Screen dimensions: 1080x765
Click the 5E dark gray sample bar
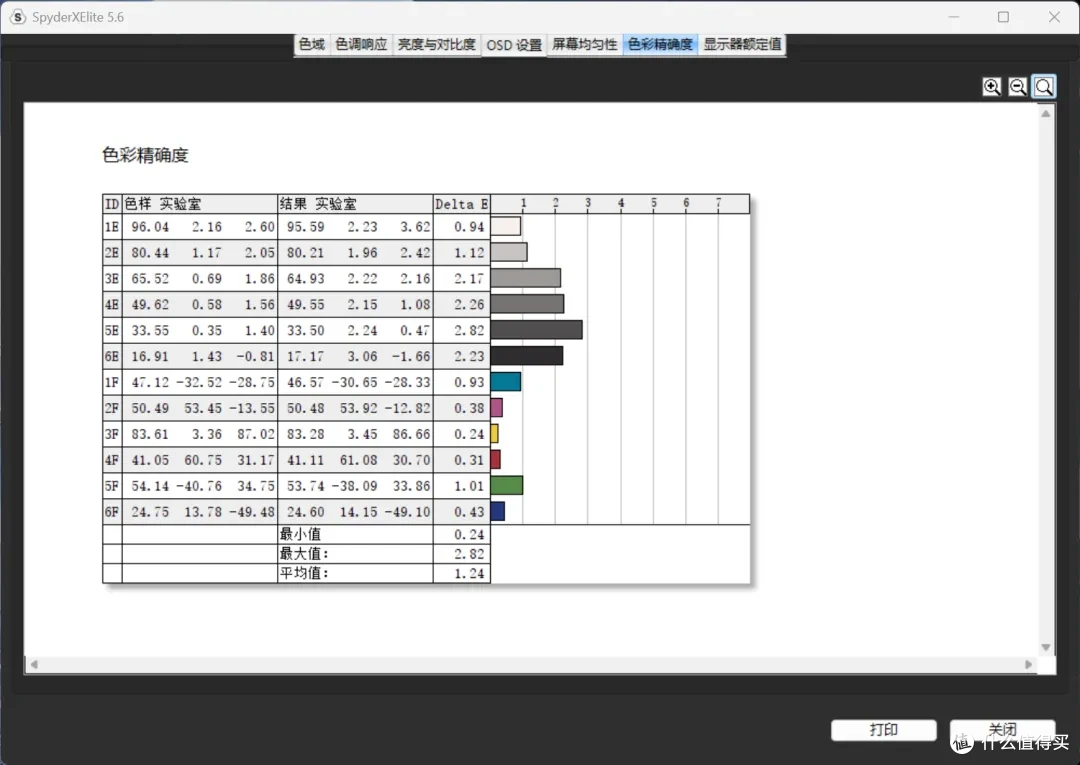(537, 330)
